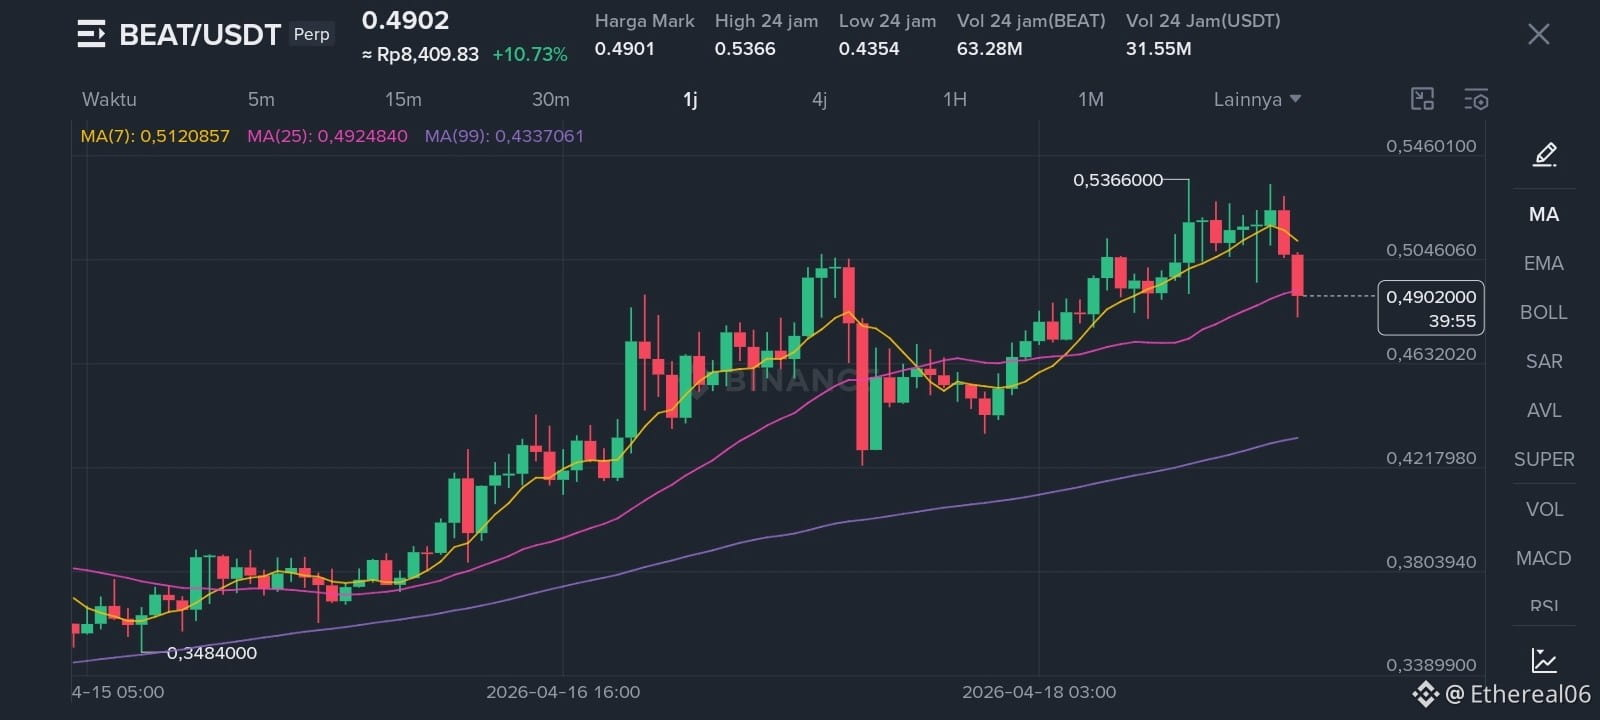Image resolution: width=1600 pixels, height=720 pixels.
Task: Select the 15m timeframe tab
Action: click(x=403, y=99)
